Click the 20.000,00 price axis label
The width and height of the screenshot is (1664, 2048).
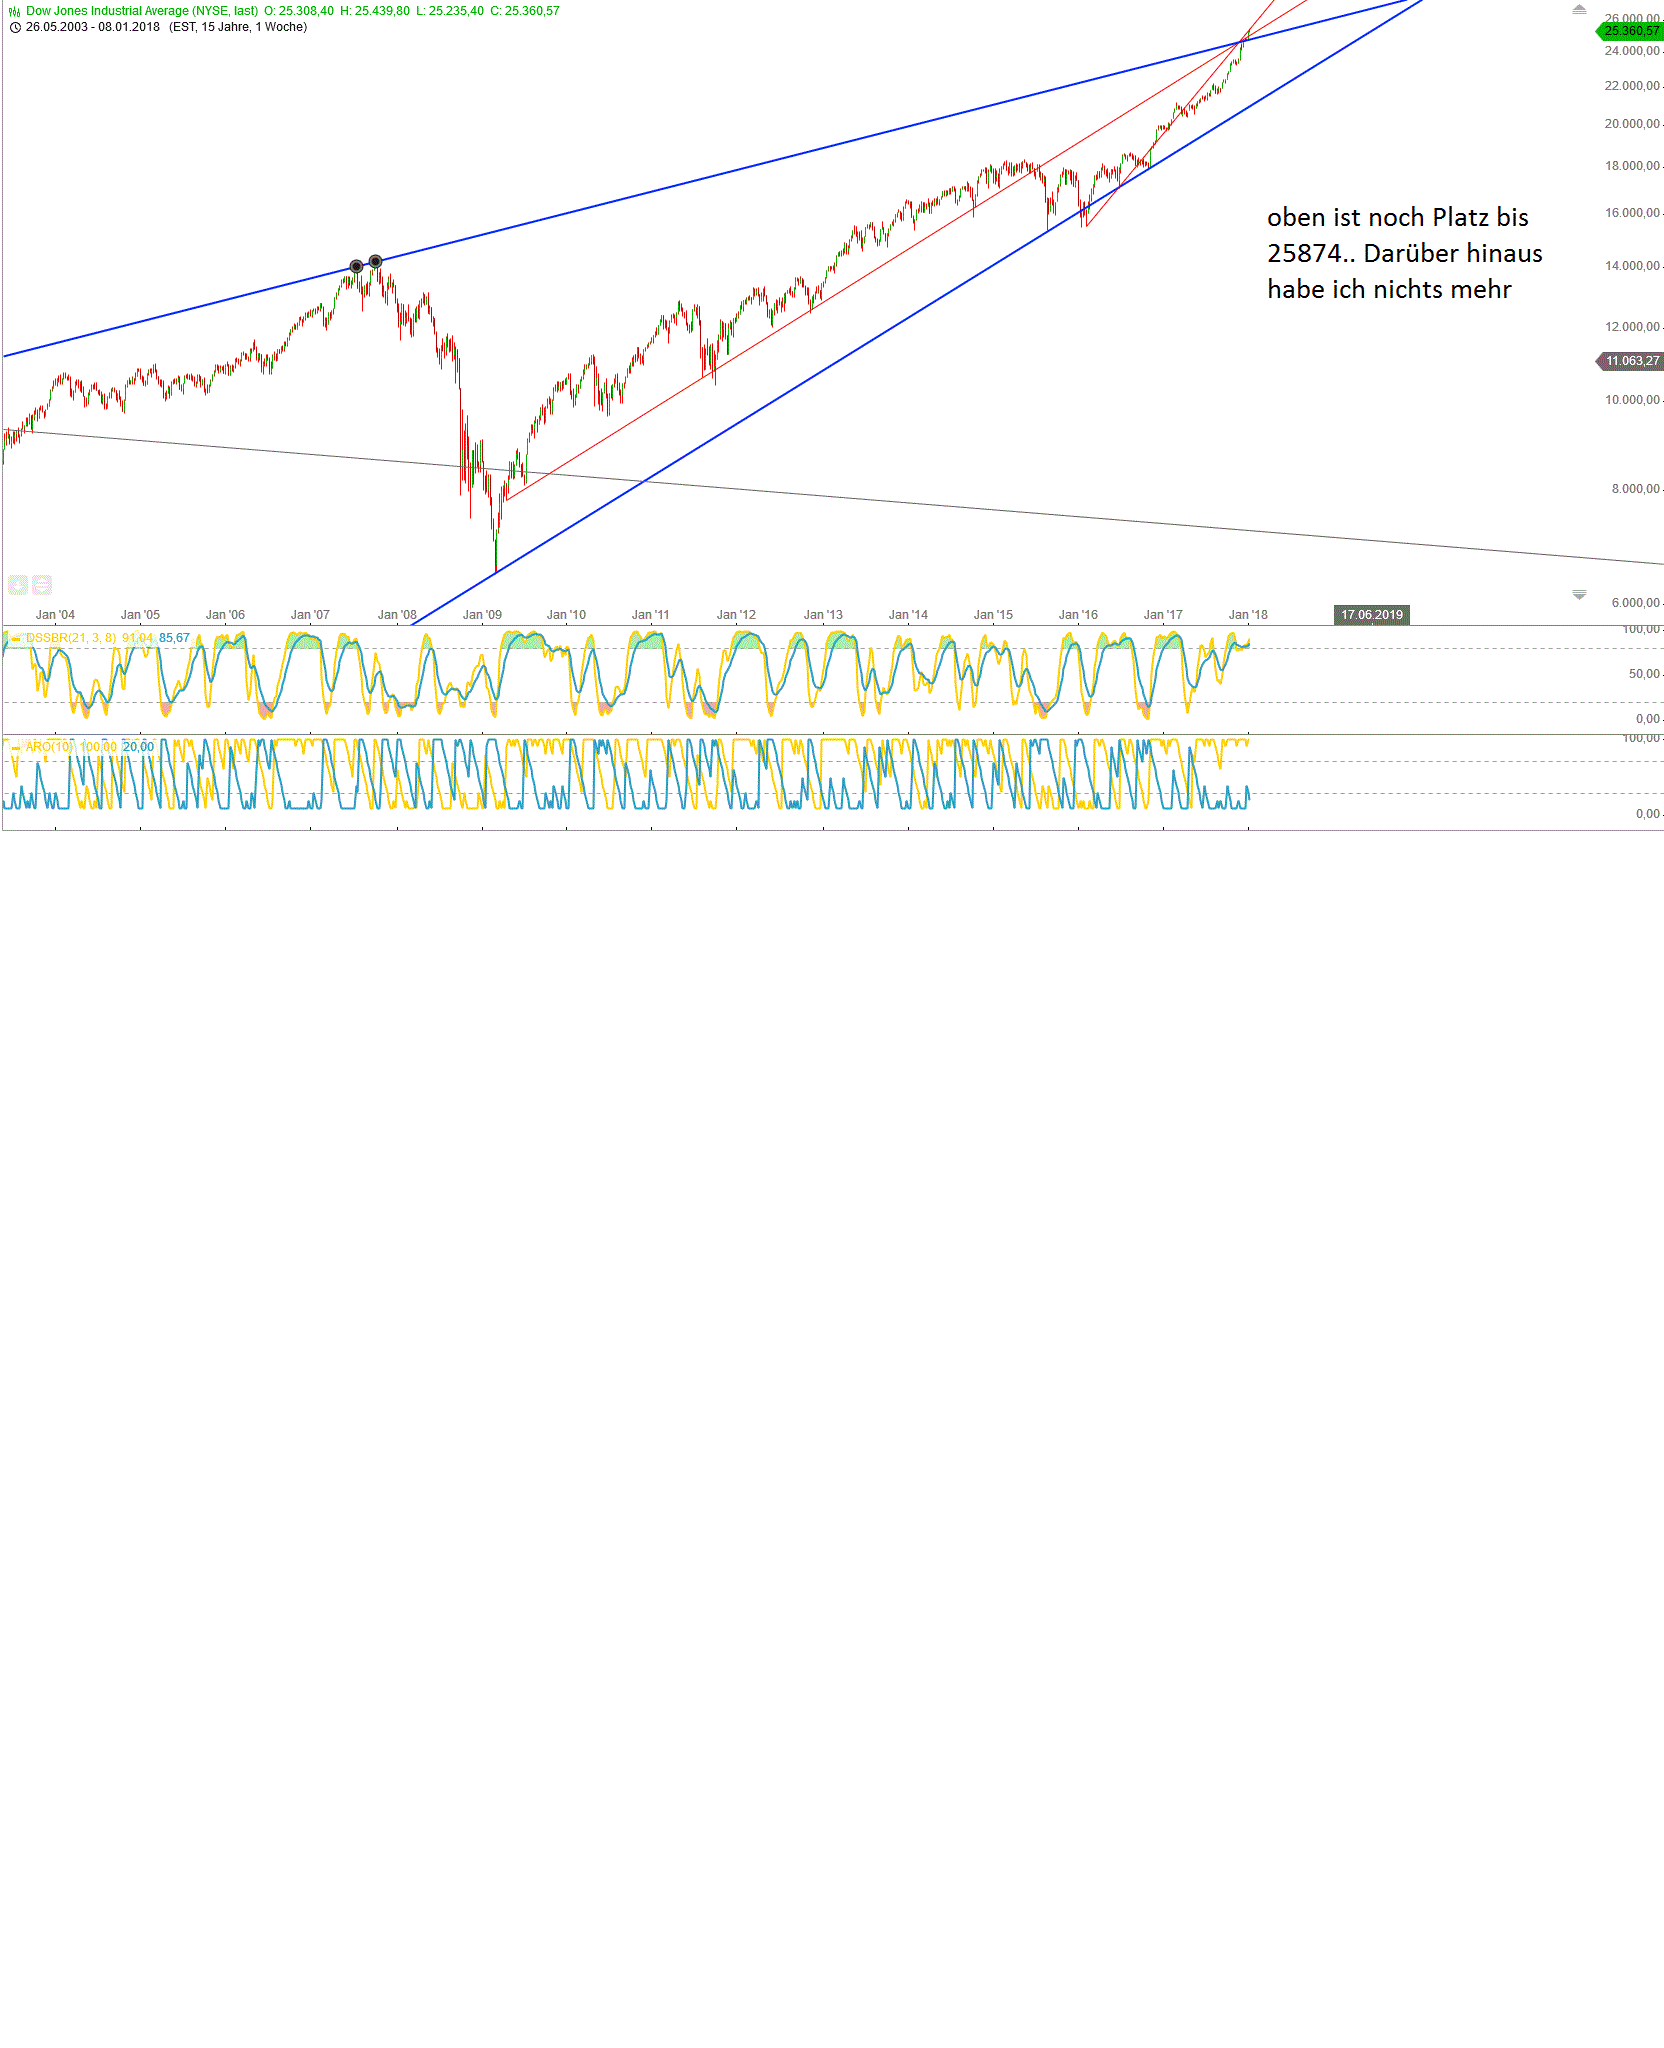click(1632, 124)
